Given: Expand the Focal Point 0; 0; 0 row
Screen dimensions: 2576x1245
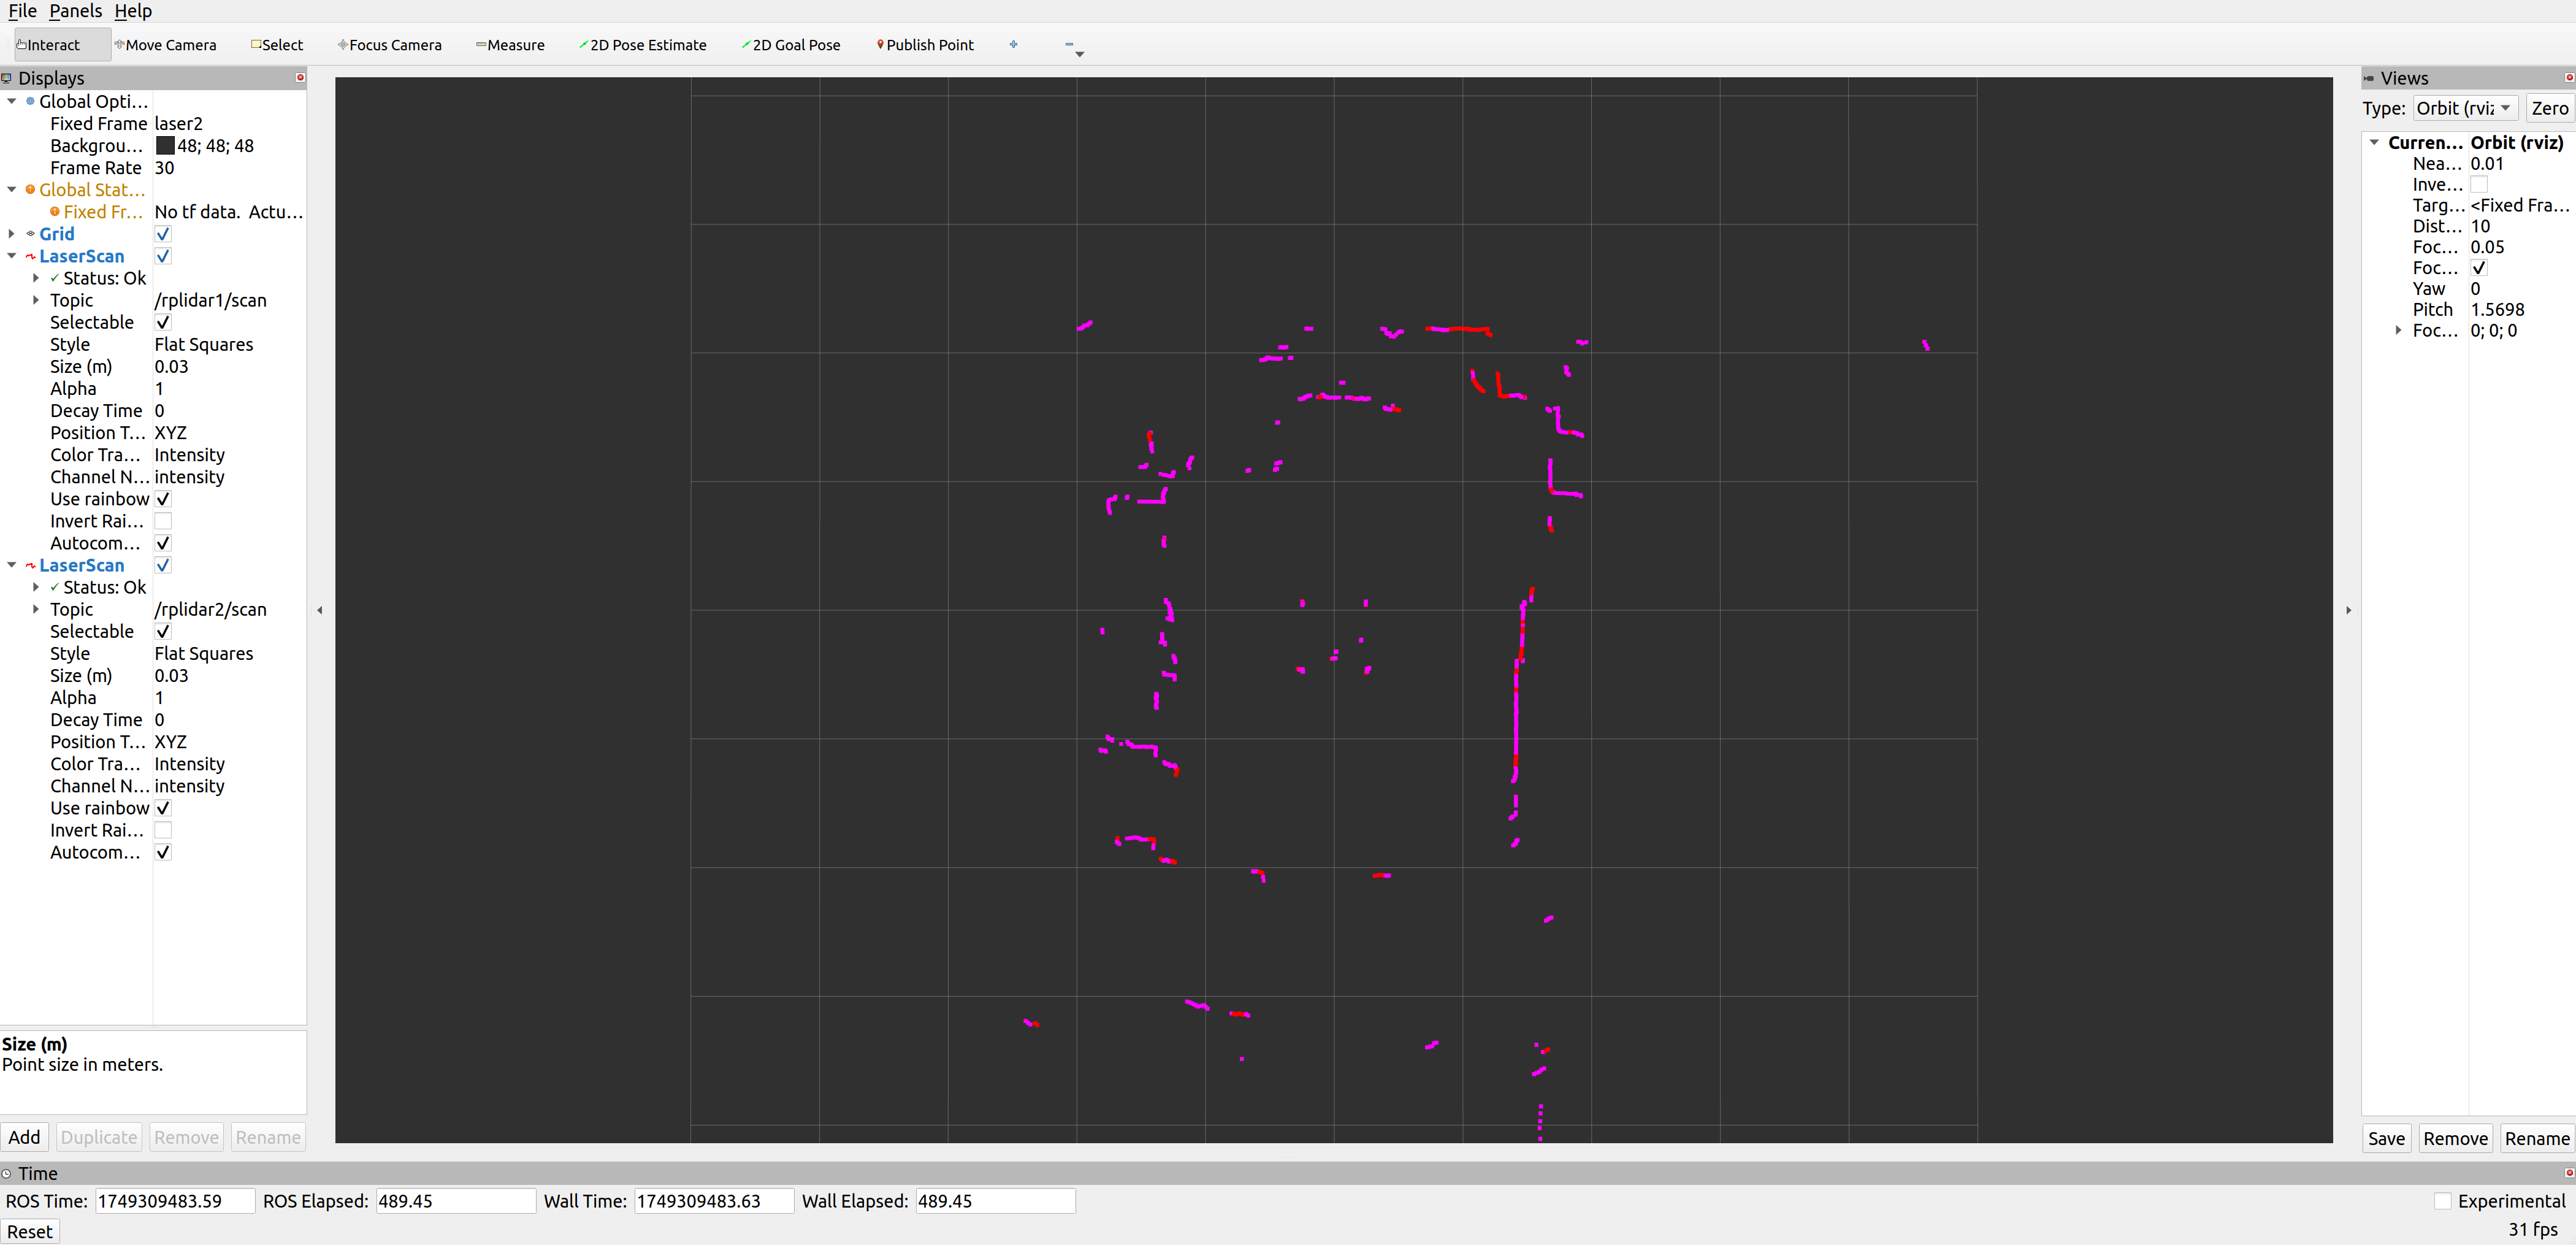Looking at the screenshot, I should (x=2398, y=330).
